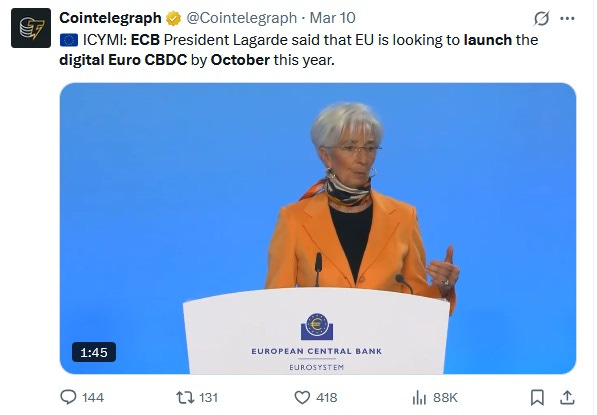Click the 88K views count
This screenshot has width=597, height=415.
tap(445, 397)
